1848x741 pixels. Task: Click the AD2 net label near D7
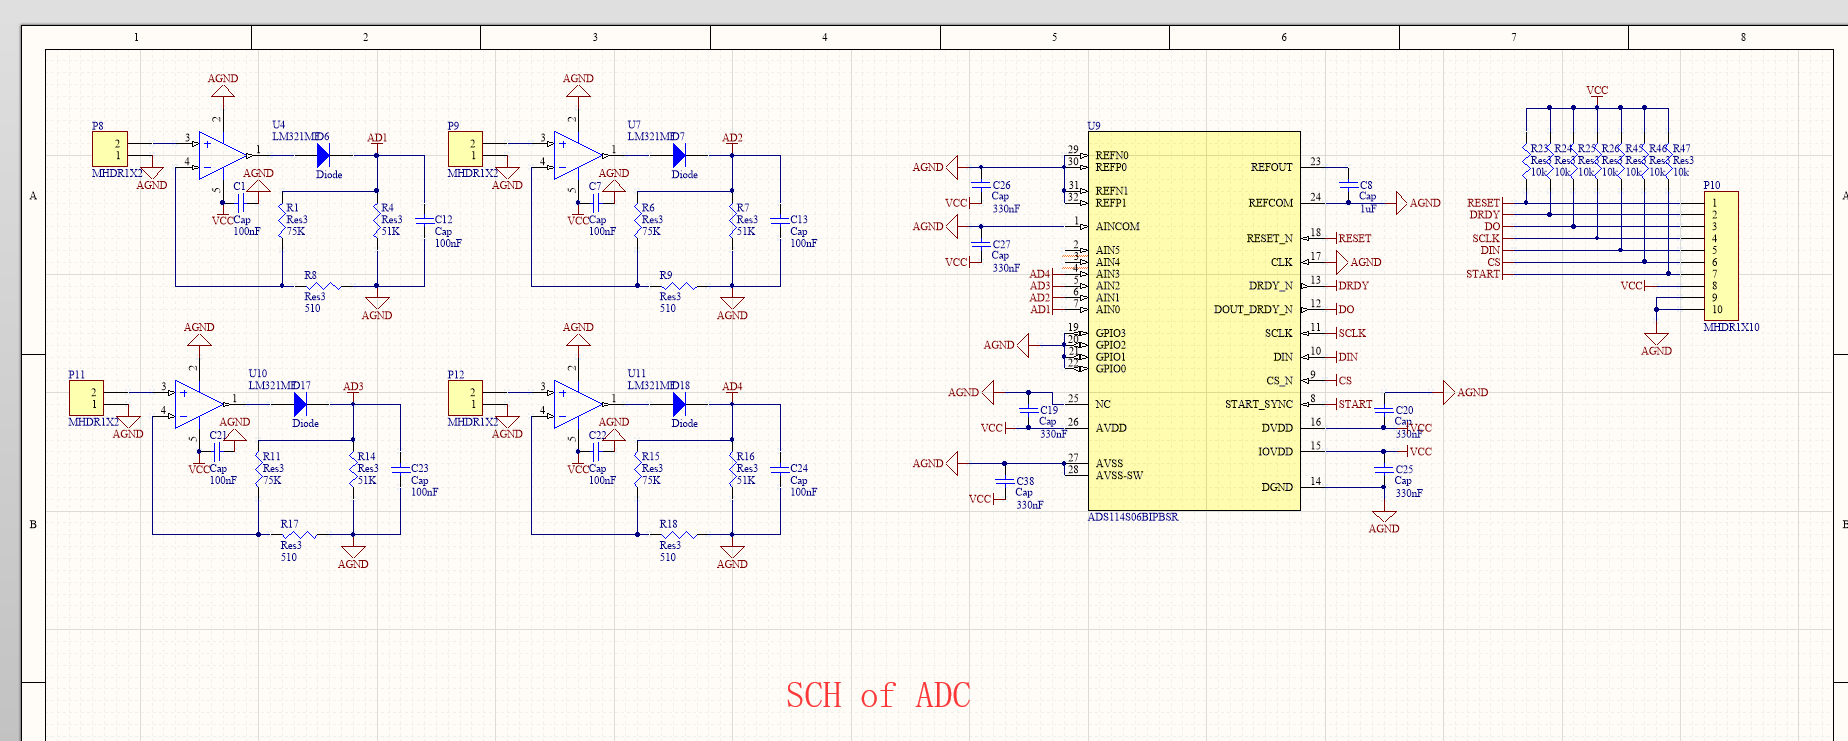pos(732,138)
